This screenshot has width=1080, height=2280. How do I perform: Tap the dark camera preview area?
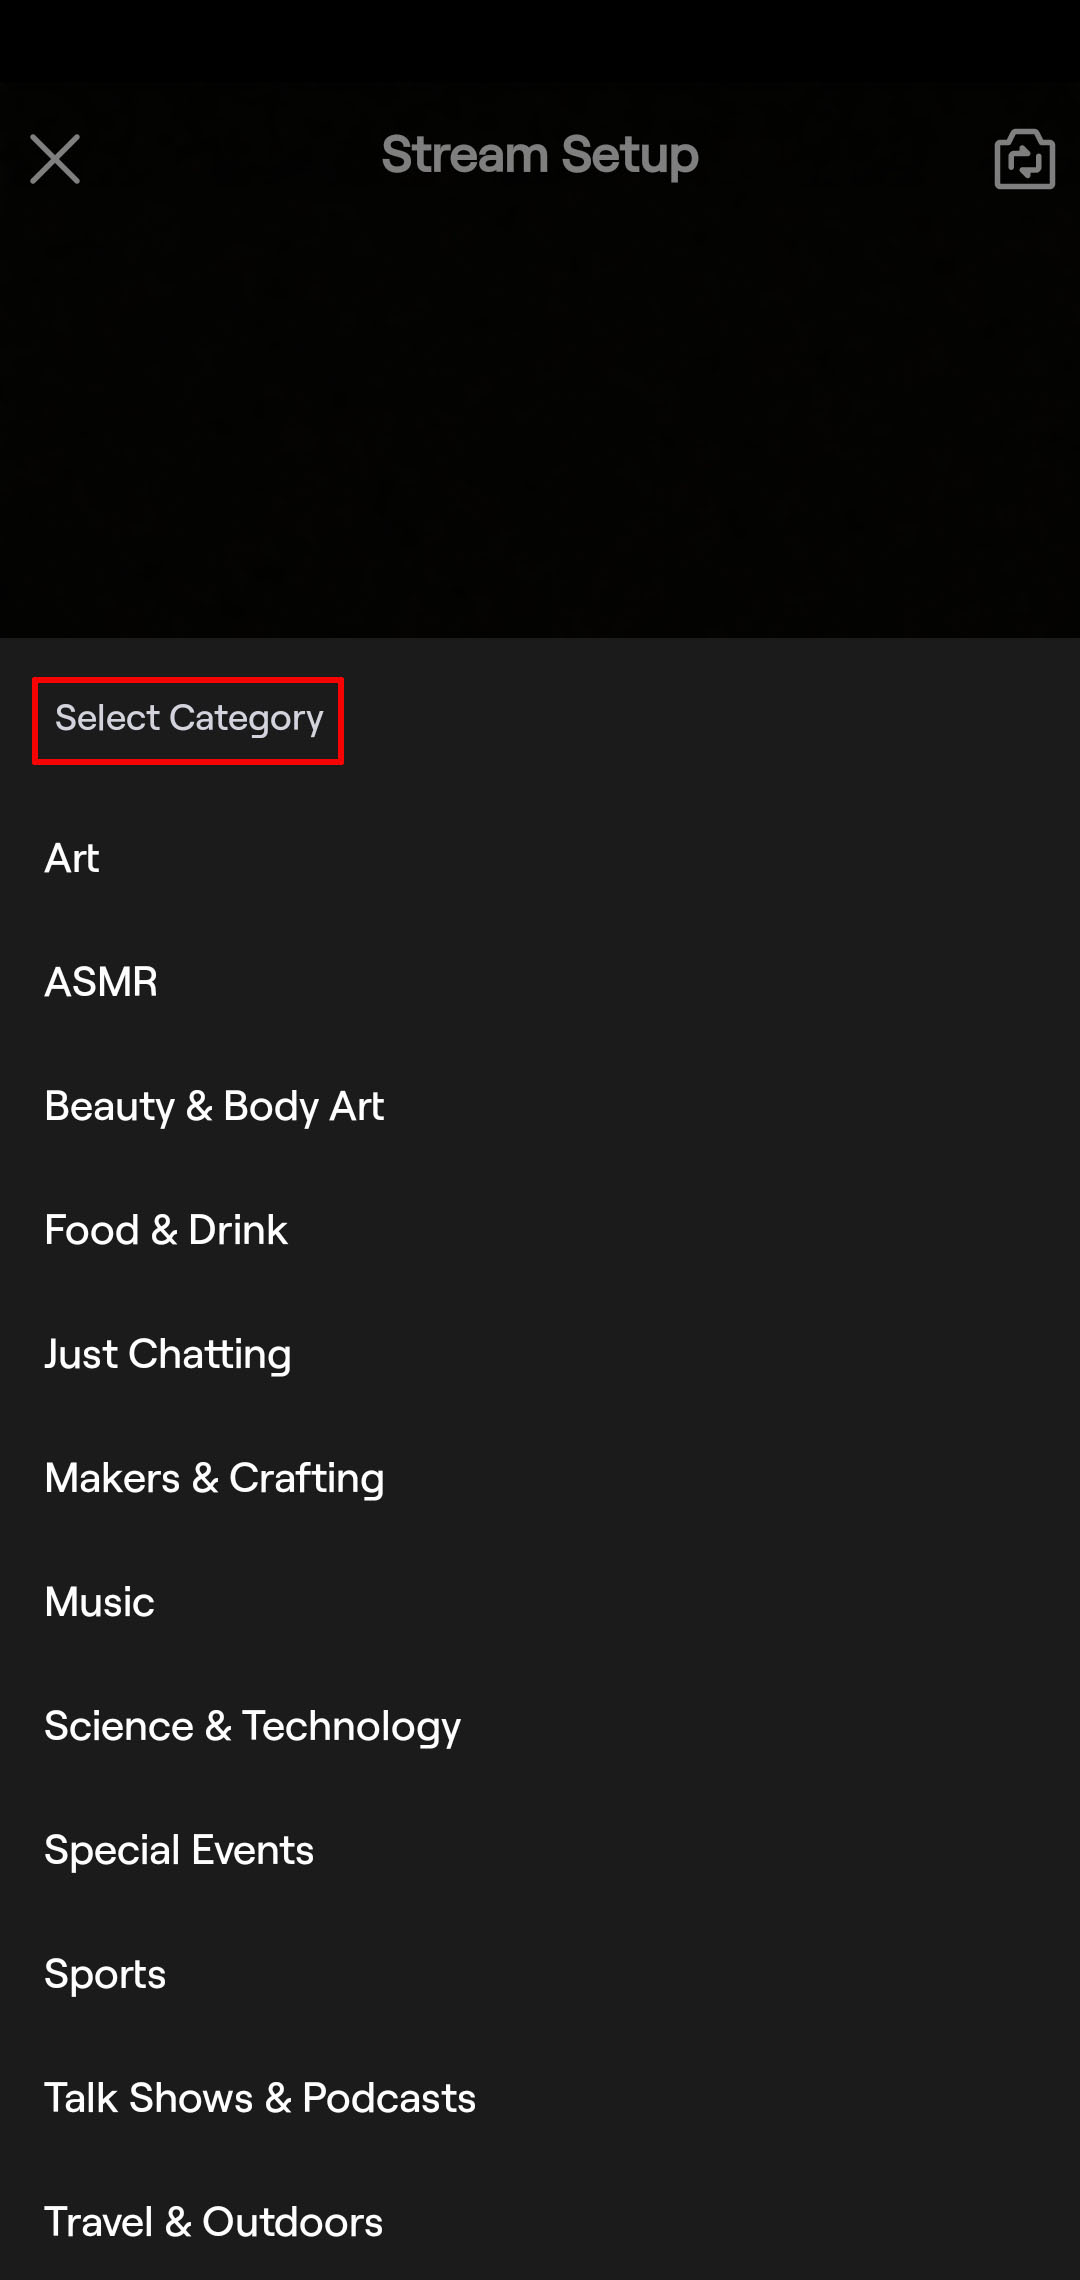point(540,420)
